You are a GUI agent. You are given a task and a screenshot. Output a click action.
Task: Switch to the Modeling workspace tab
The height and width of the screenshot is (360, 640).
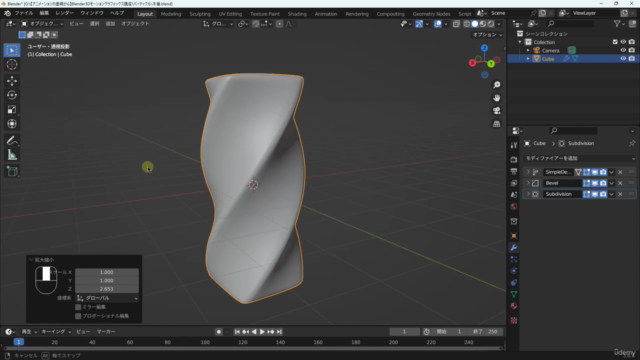(171, 14)
